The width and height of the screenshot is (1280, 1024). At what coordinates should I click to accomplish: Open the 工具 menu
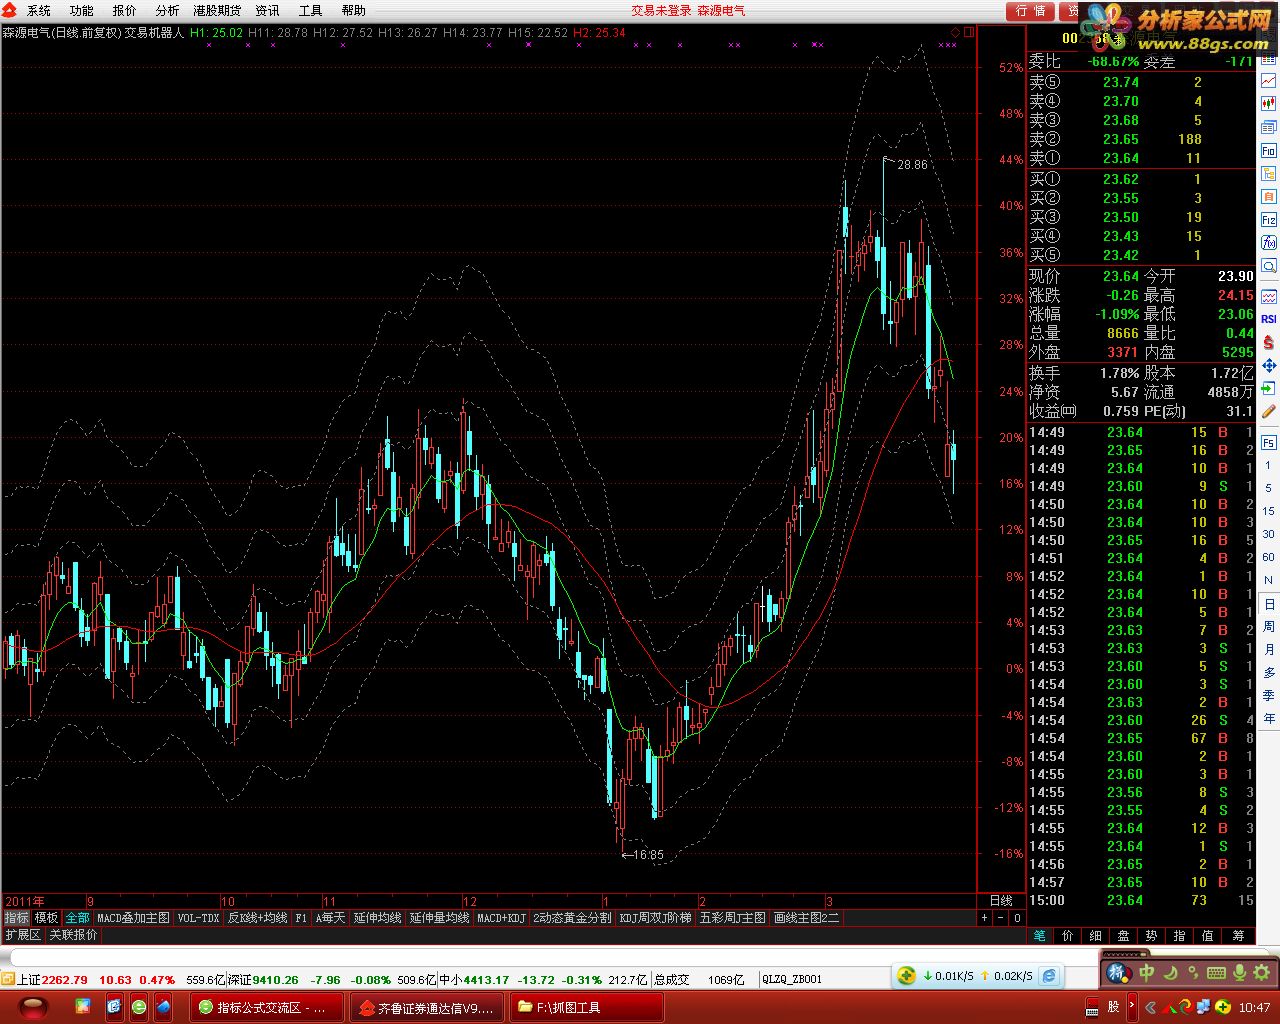310,11
